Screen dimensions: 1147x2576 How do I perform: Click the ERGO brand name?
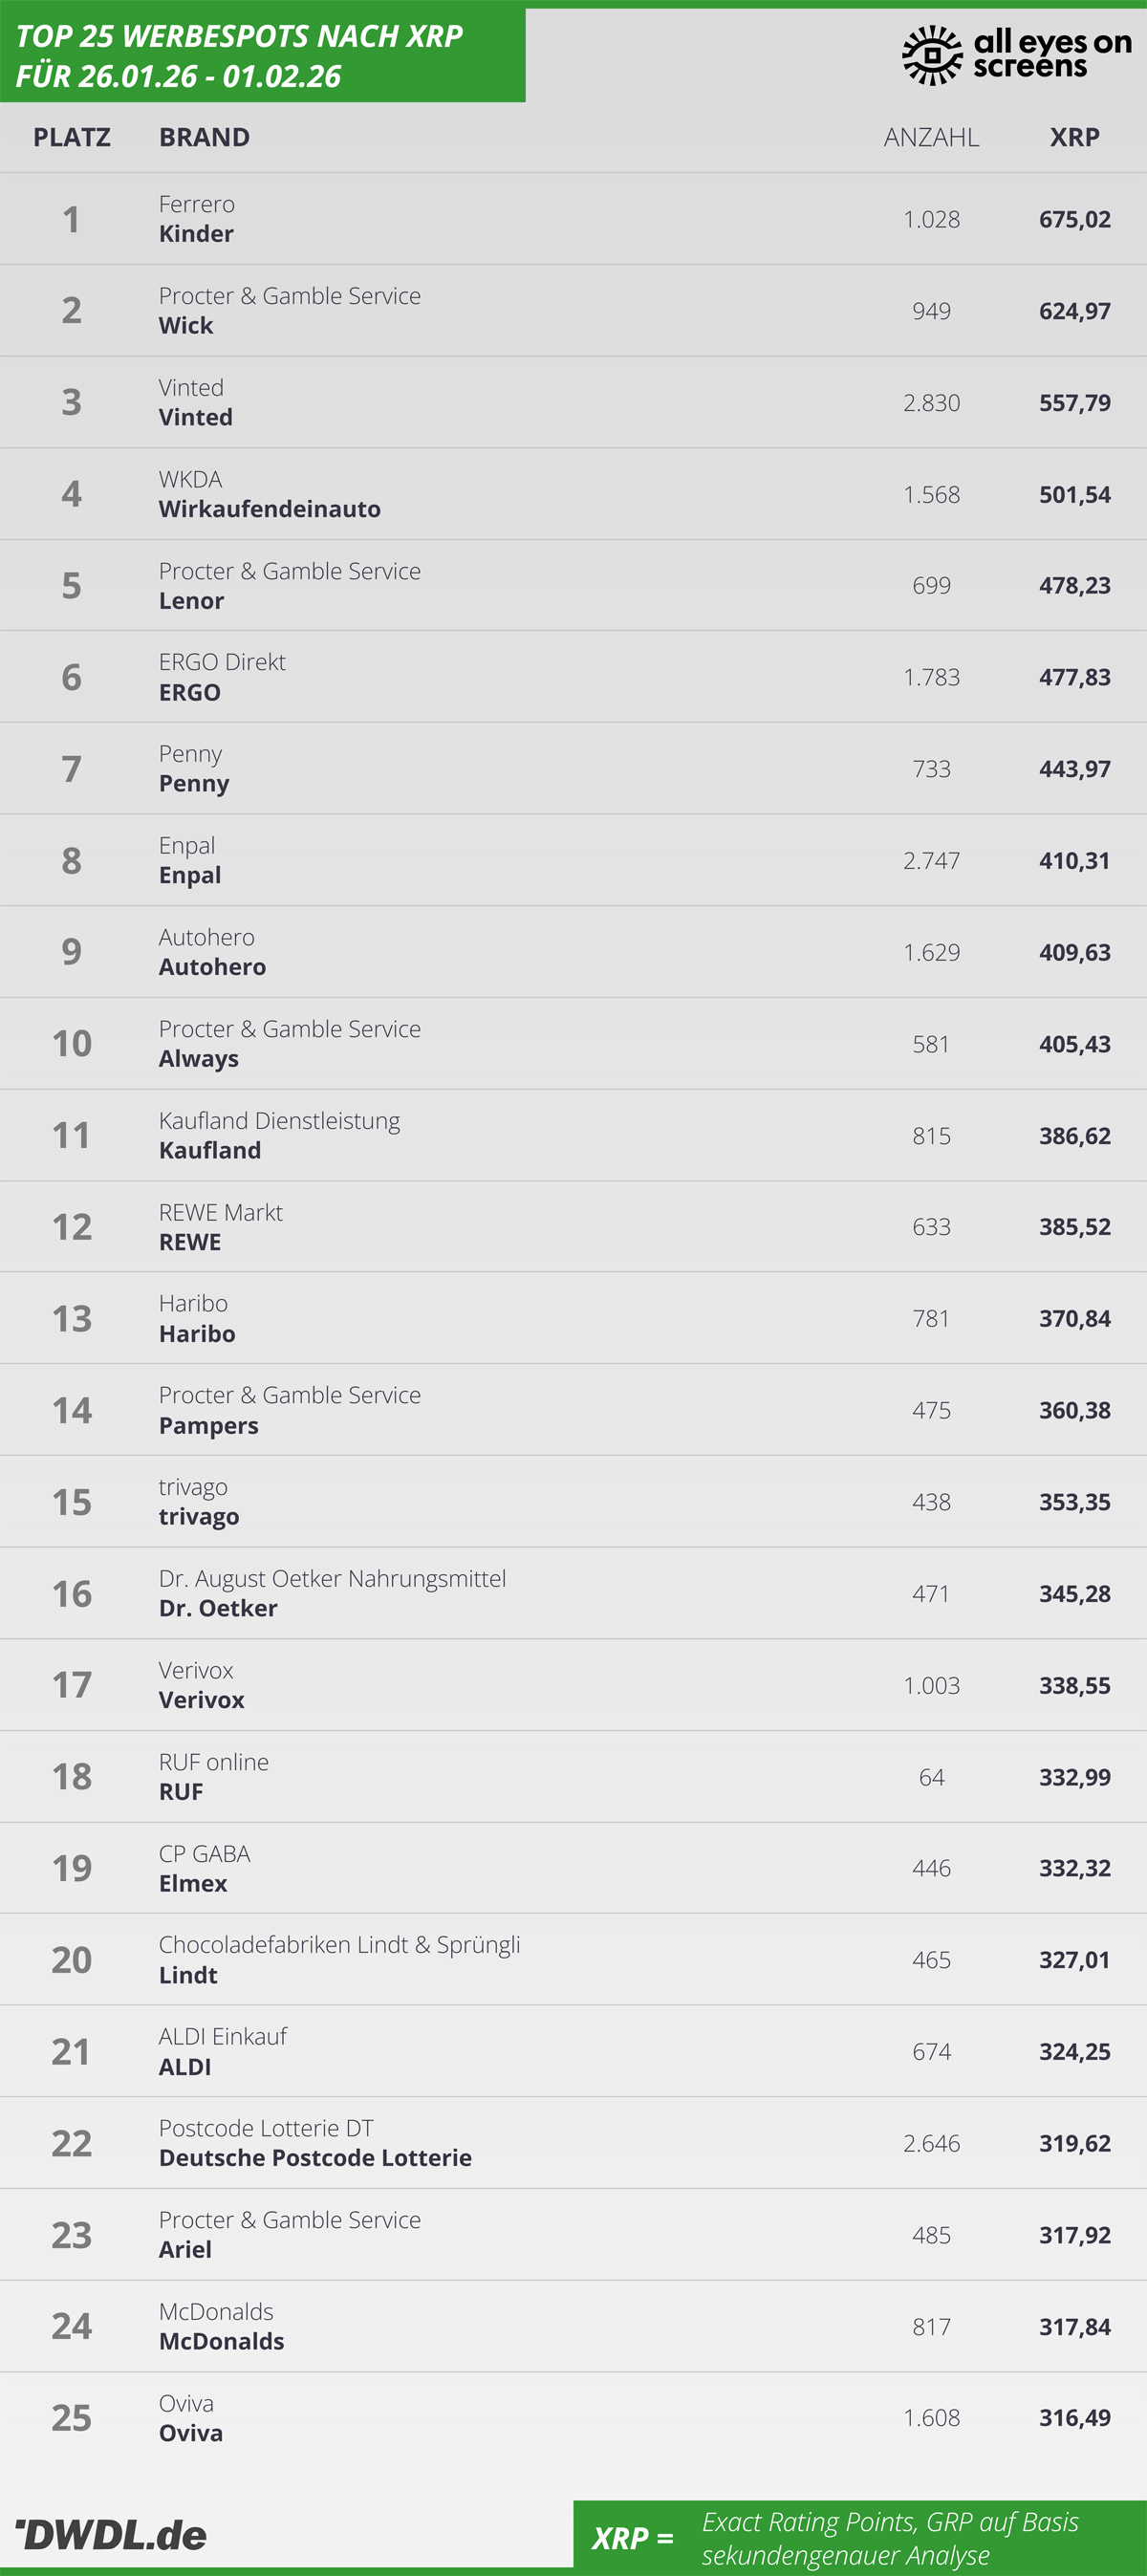click(x=190, y=692)
